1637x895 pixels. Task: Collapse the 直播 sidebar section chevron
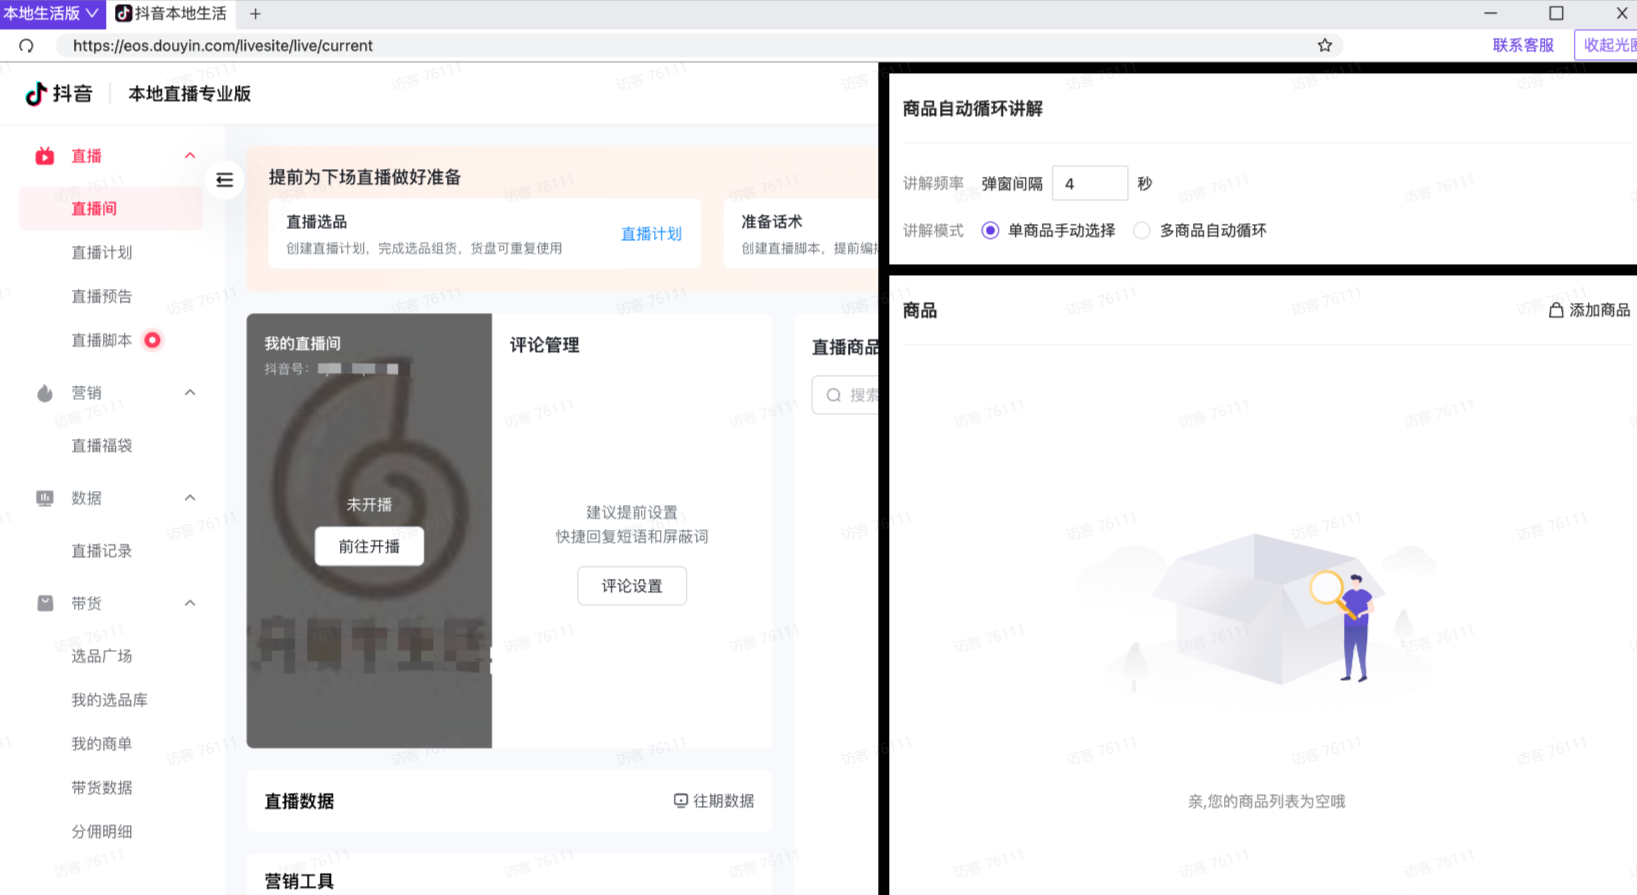tap(190, 155)
